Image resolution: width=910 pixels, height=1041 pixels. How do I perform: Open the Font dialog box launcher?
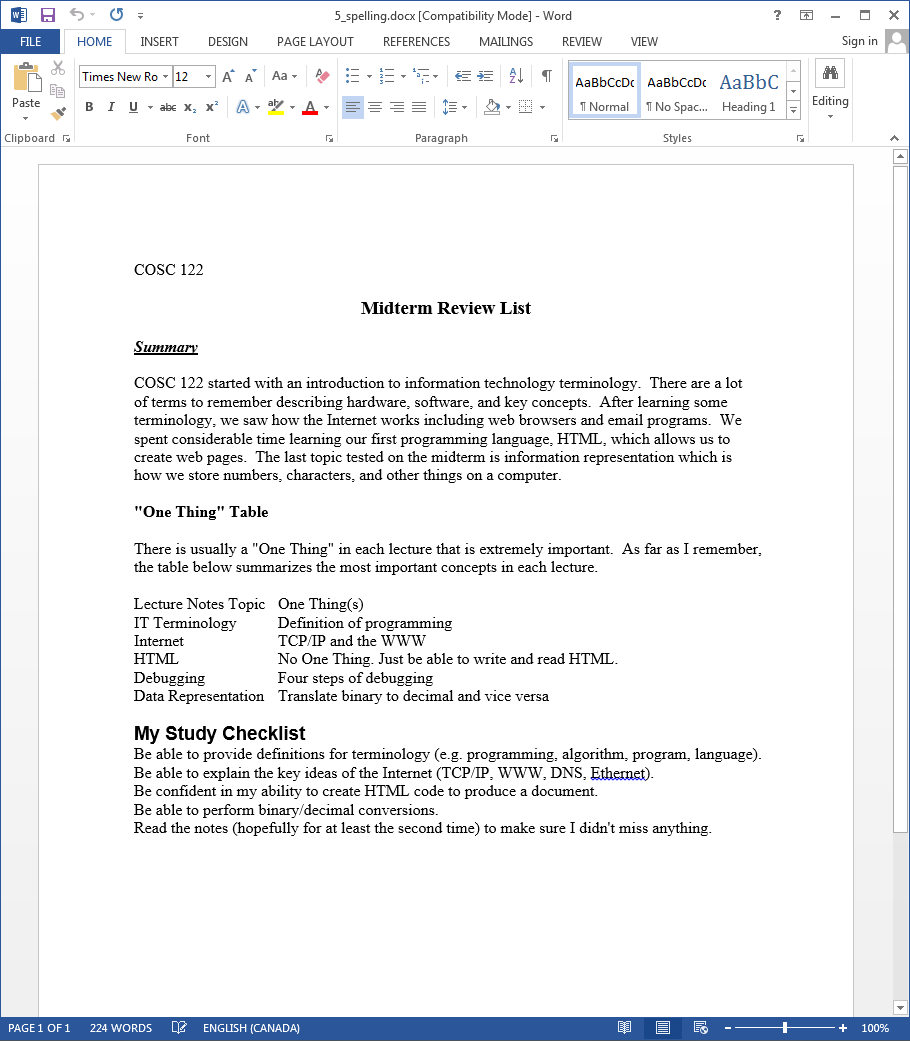click(x=329, y=139)
